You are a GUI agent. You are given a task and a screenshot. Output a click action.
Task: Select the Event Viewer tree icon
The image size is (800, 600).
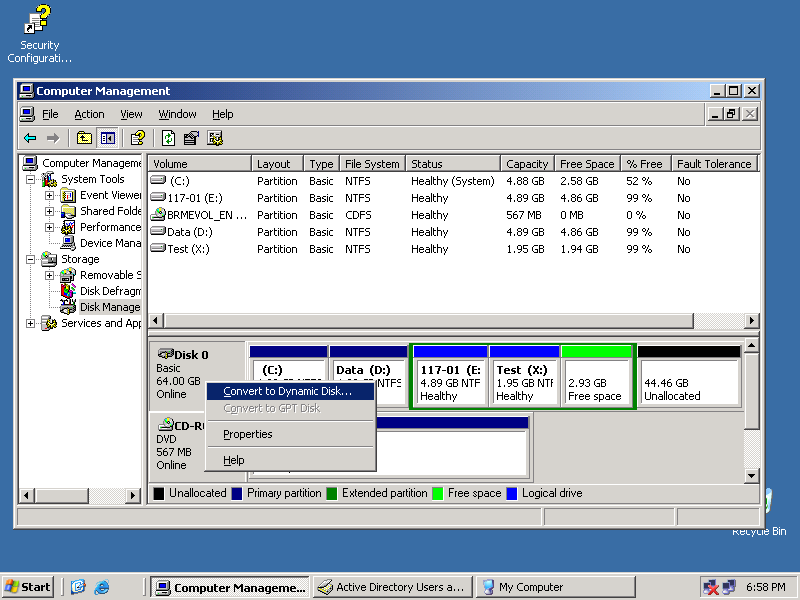point(68,195)
